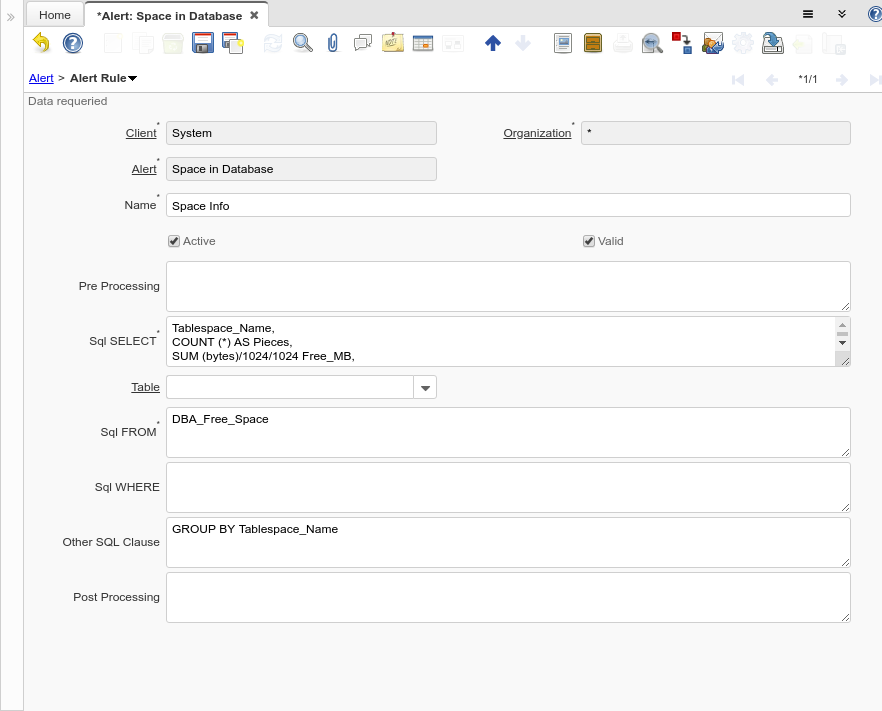The height and width of the screenshot is (711, 882).
Task: Click into the Sql WHERE text area
Action: coord(508,487)
